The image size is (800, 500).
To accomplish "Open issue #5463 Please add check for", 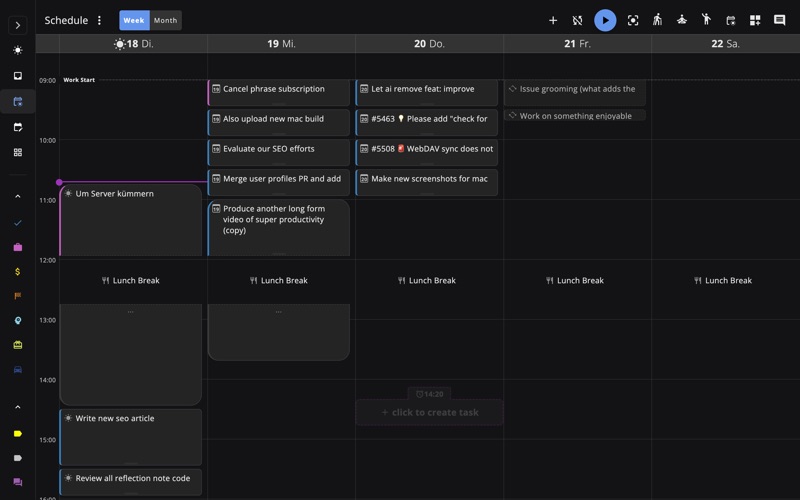I will (427, 122).
